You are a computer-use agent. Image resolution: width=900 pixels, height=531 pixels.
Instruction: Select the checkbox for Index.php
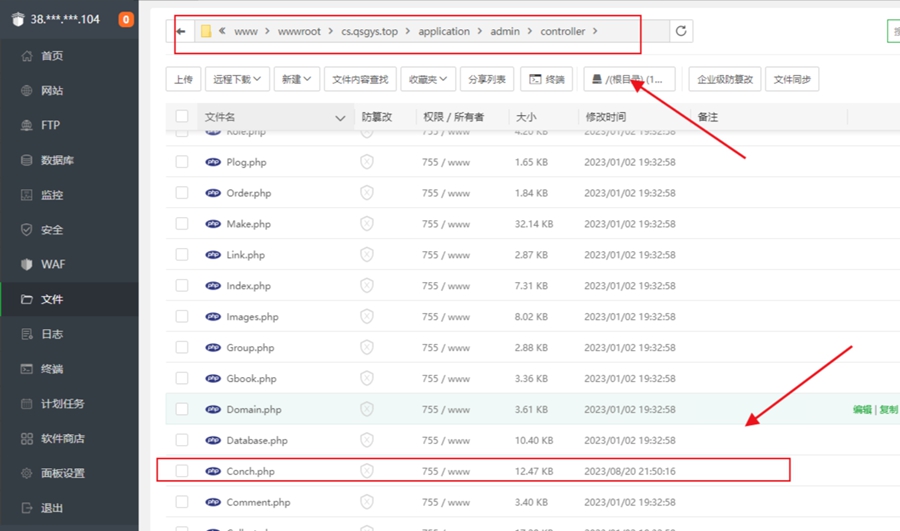(182, 286)
